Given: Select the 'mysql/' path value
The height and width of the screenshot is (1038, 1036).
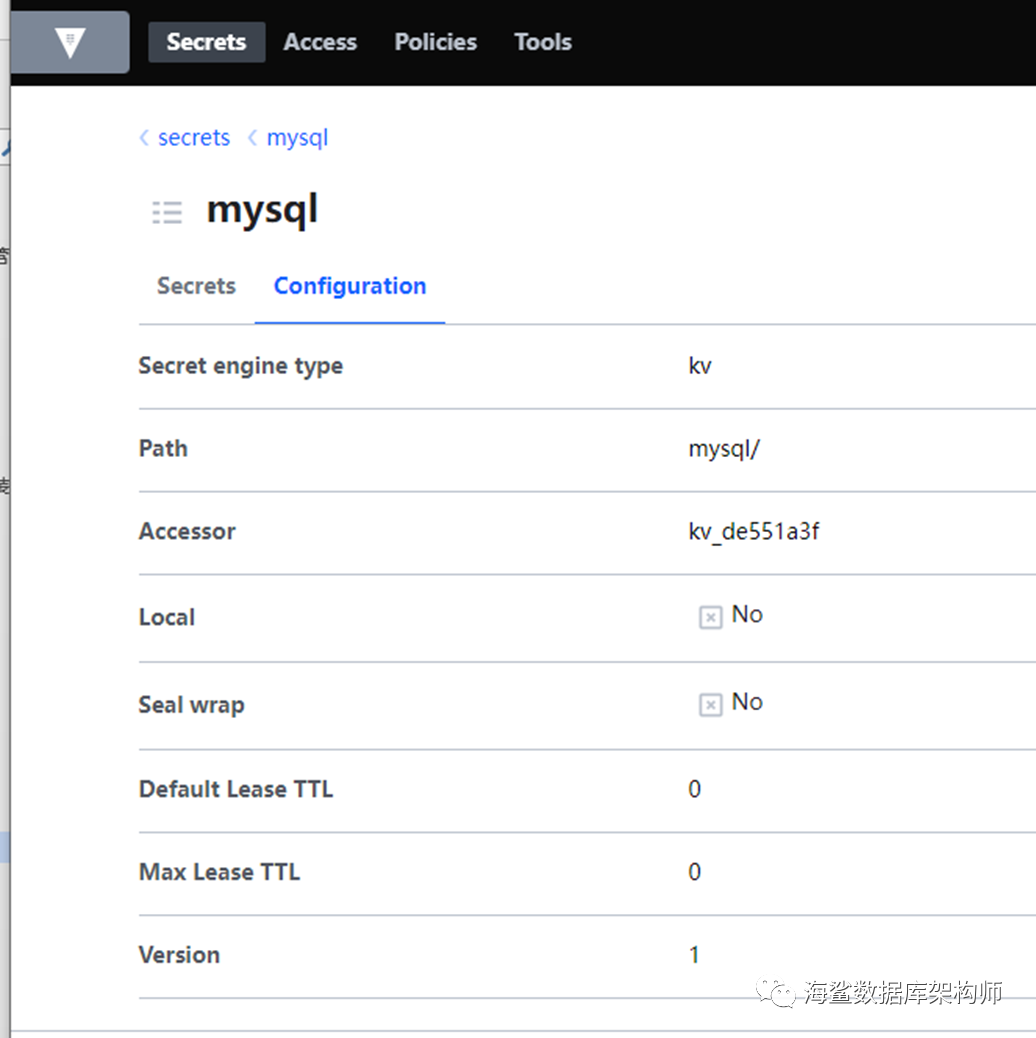Looking at the screenshot, I should (724, 449).
